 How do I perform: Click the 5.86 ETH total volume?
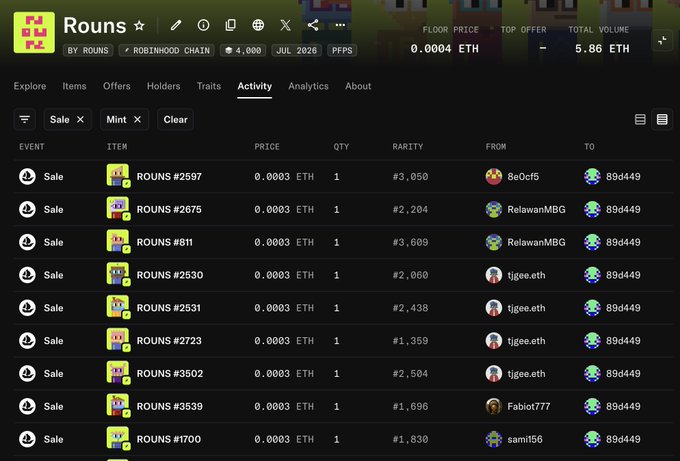pos(602,49)
